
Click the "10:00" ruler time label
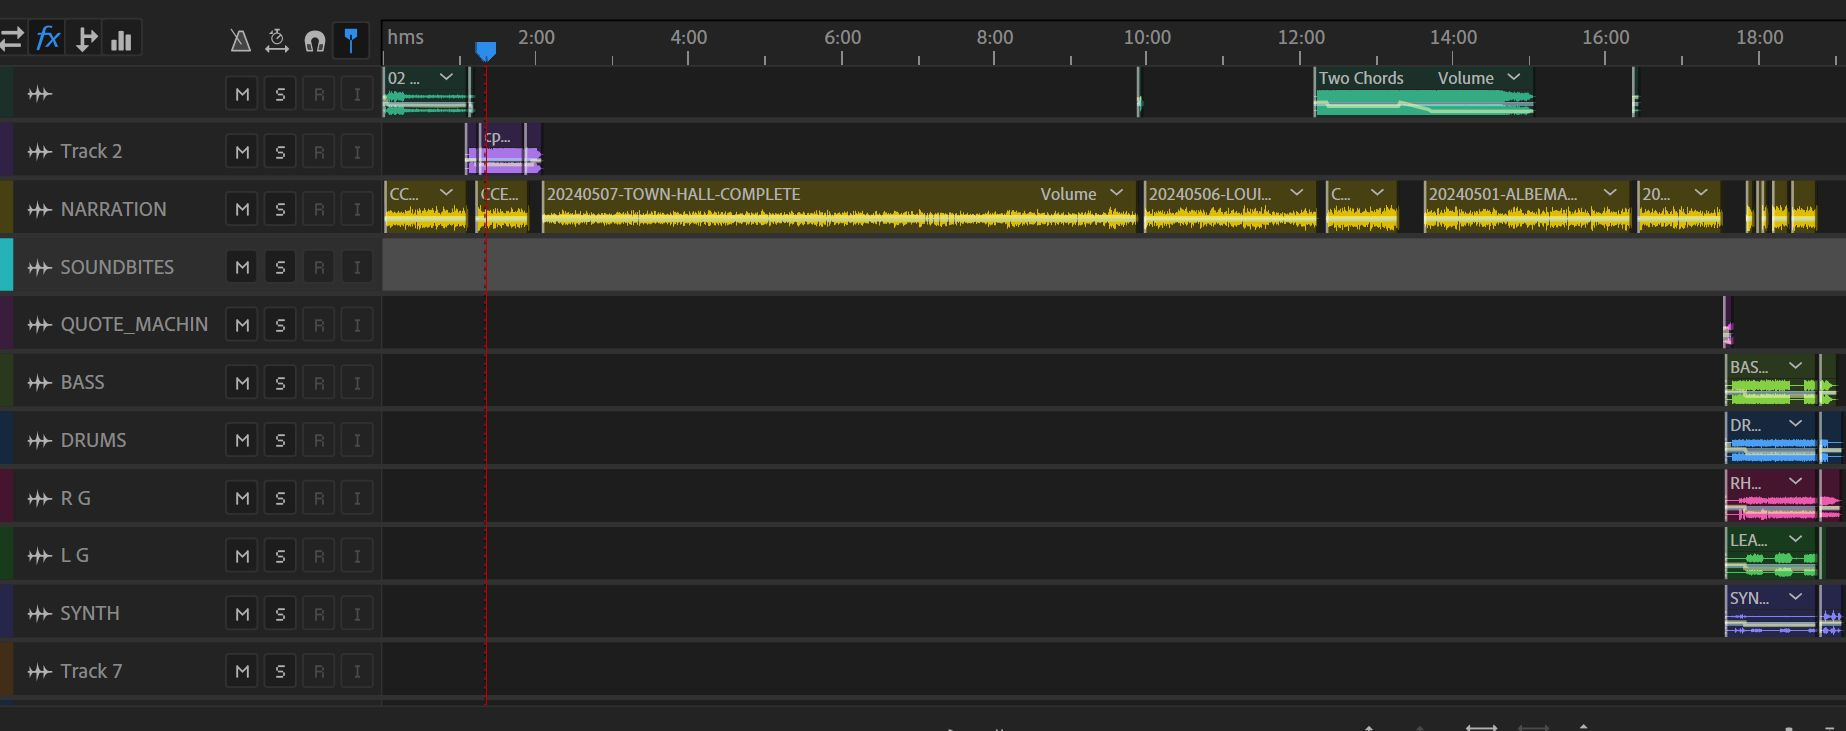click(1147, 37)
